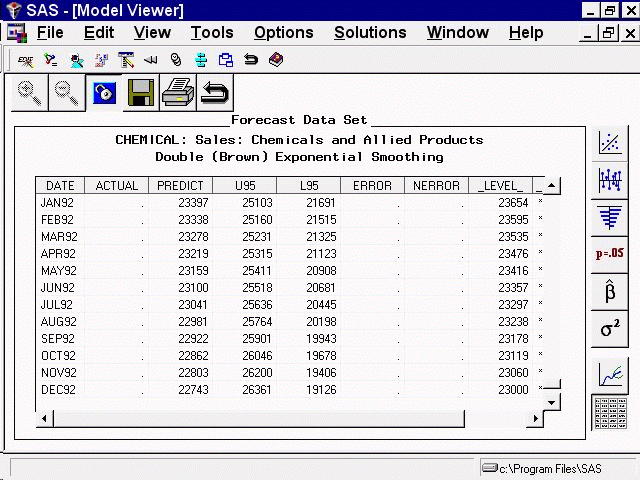Screen dimensions: 640x480
Task: Switch to forecast graph view
Action: (x=609, y=375)
